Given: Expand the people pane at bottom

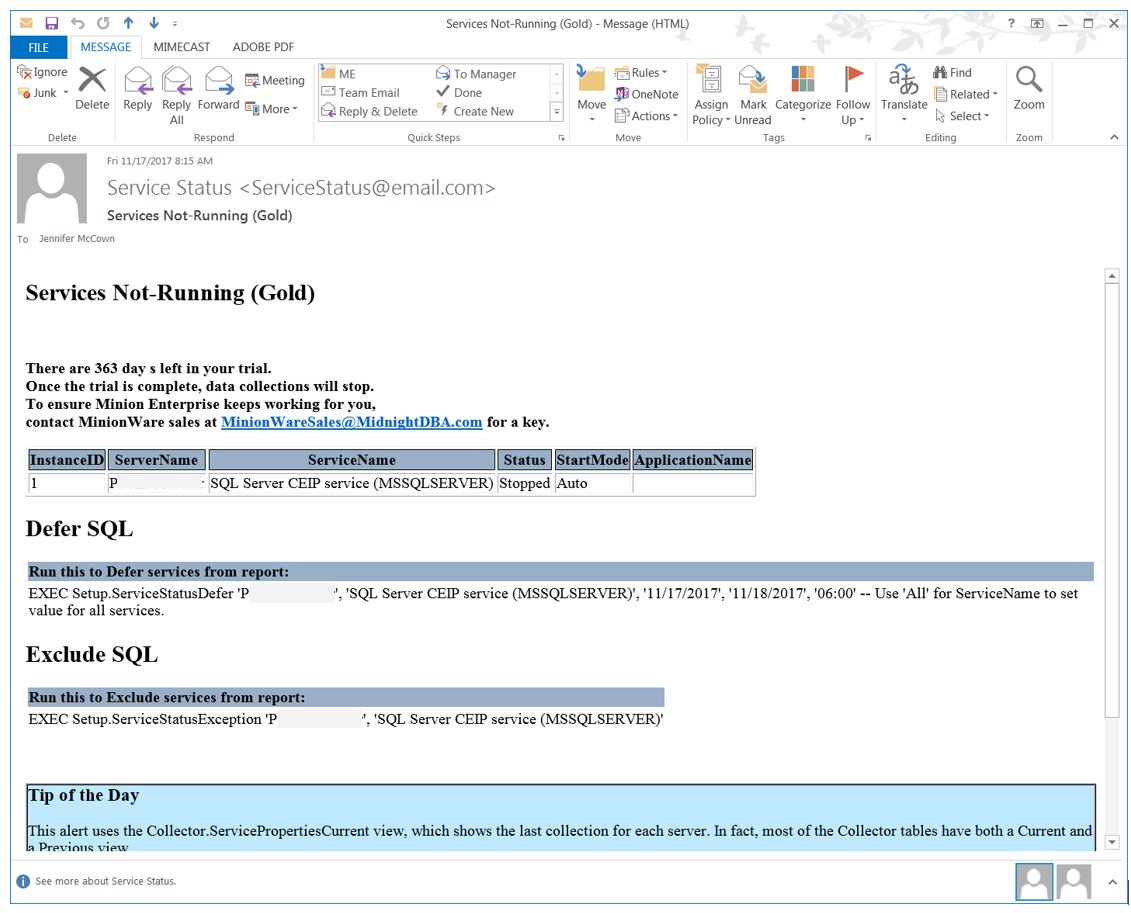Looking at the screenshot, I should click(1112, 881).
